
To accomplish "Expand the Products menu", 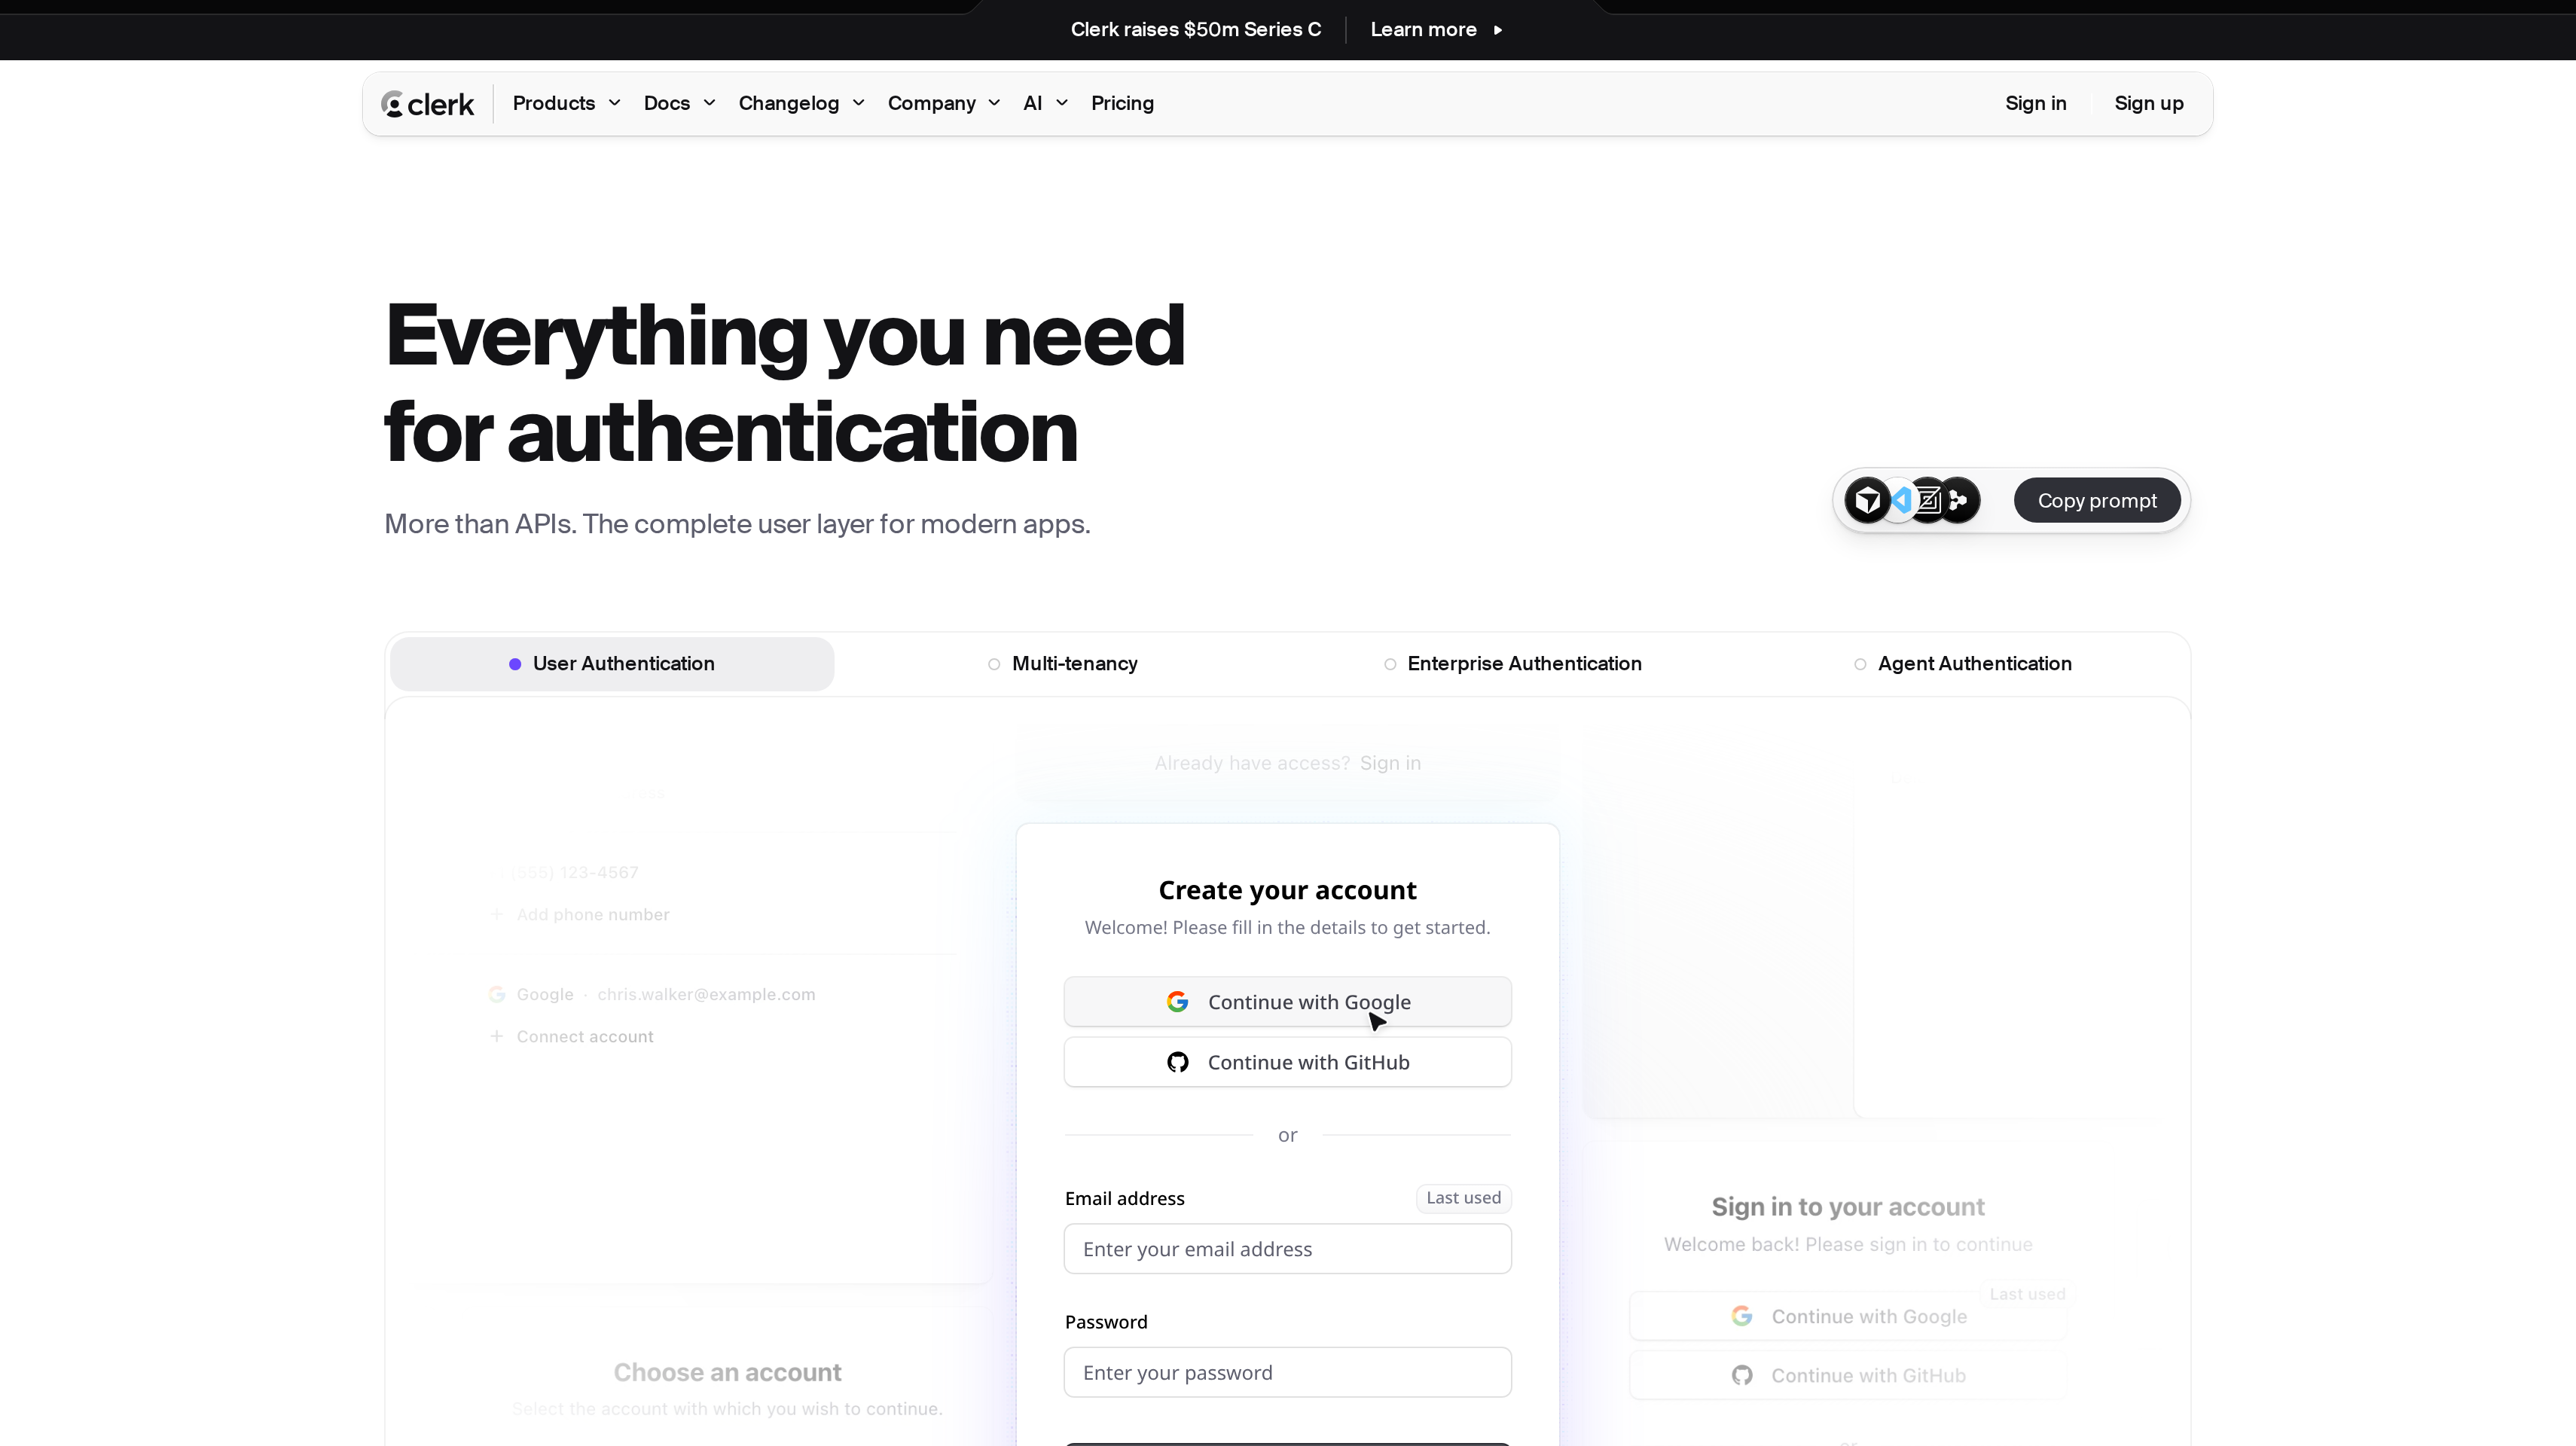I will [566, 103].
